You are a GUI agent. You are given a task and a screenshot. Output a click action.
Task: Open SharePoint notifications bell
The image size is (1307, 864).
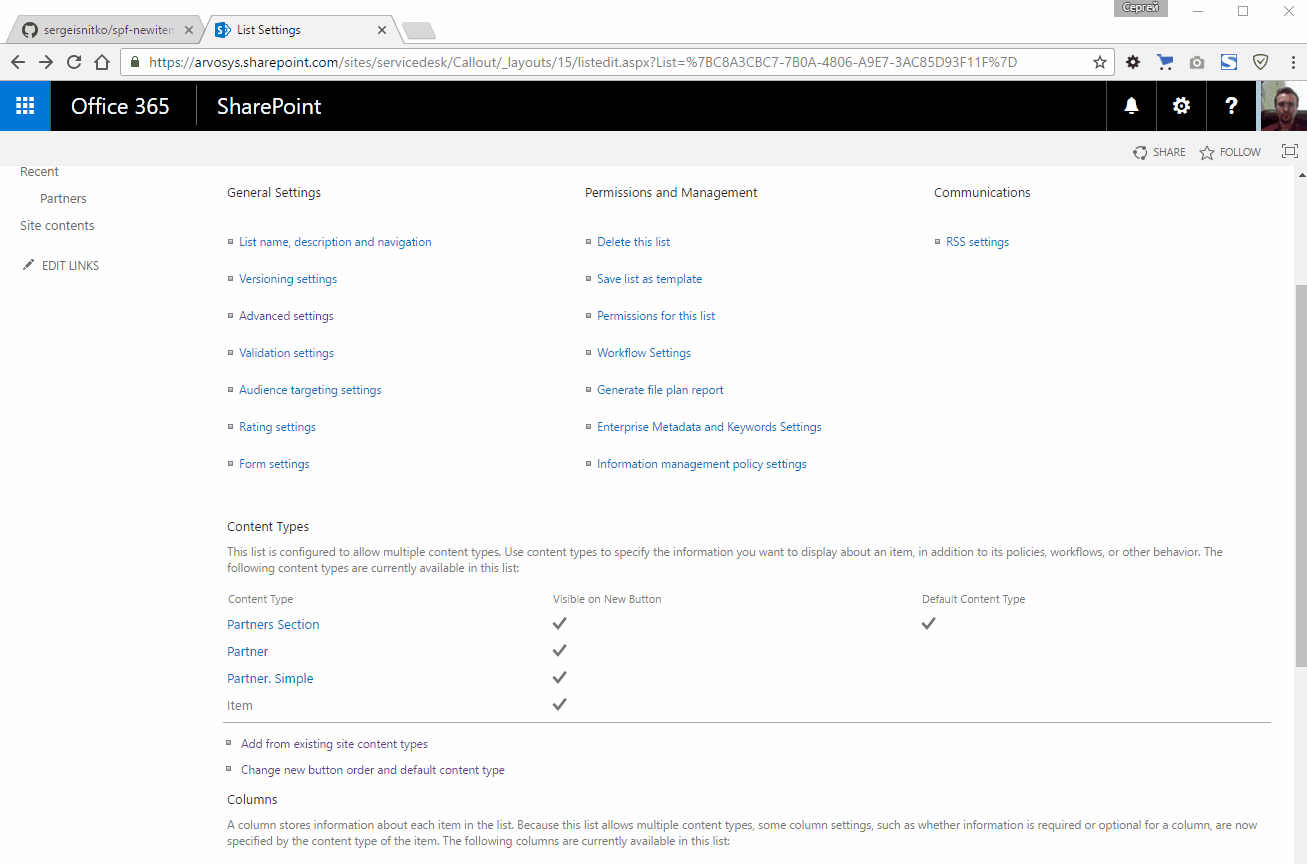tap(1130, 105)
